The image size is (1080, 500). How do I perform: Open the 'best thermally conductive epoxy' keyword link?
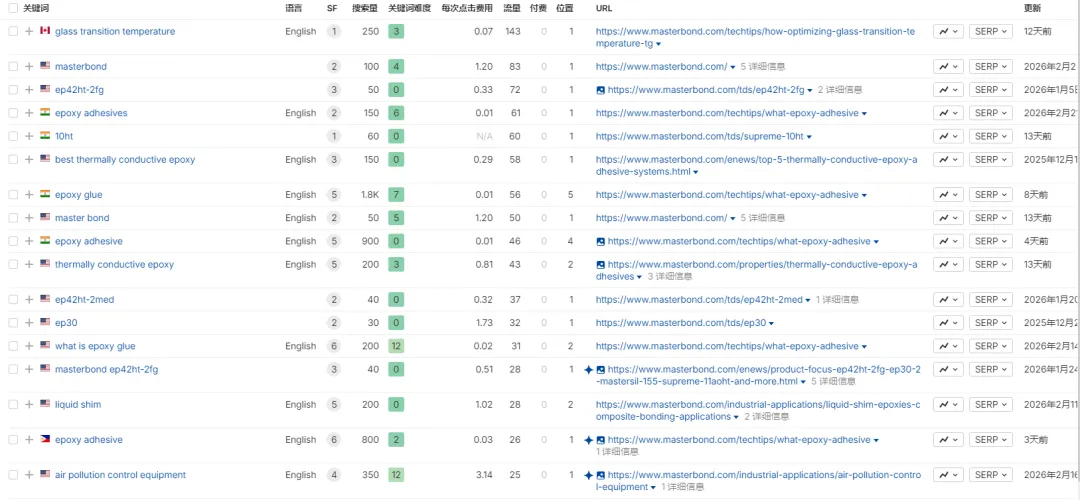coord(125,160)
